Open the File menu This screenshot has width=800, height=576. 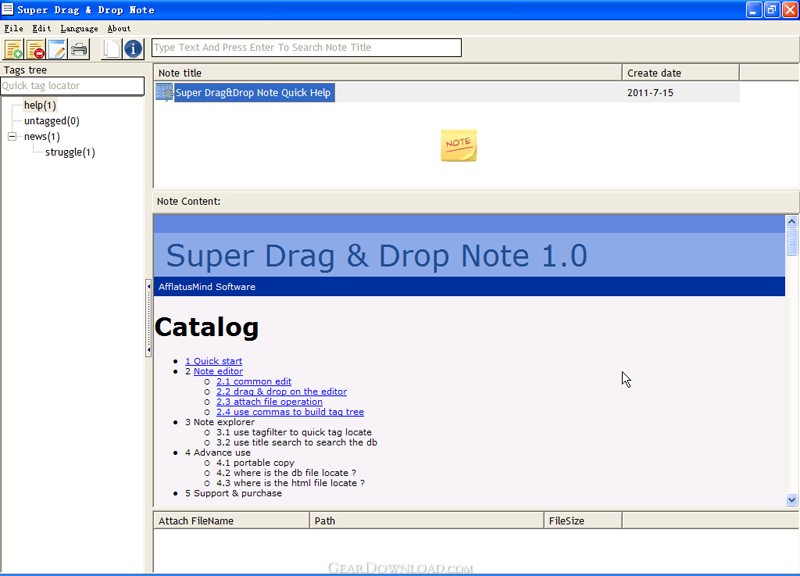[13, 29]
